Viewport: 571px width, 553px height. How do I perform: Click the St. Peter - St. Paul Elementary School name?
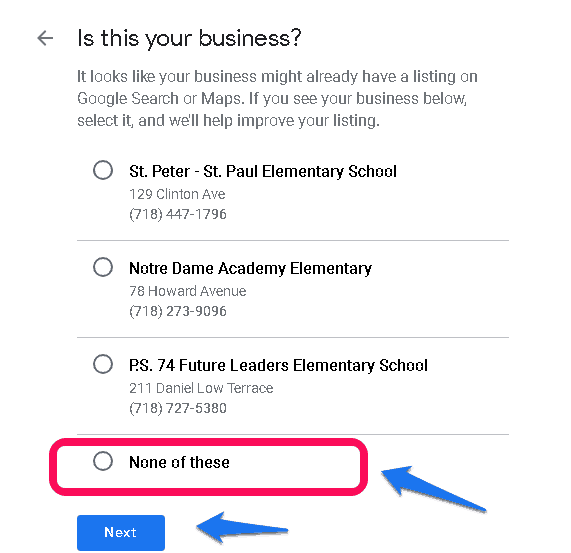pos(263,171)
